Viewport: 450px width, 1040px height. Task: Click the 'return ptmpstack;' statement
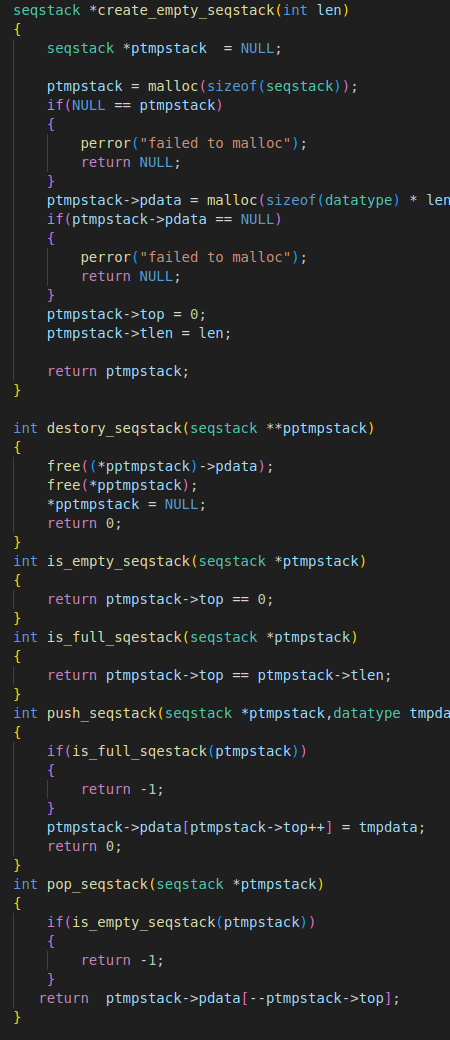(118, 371)
